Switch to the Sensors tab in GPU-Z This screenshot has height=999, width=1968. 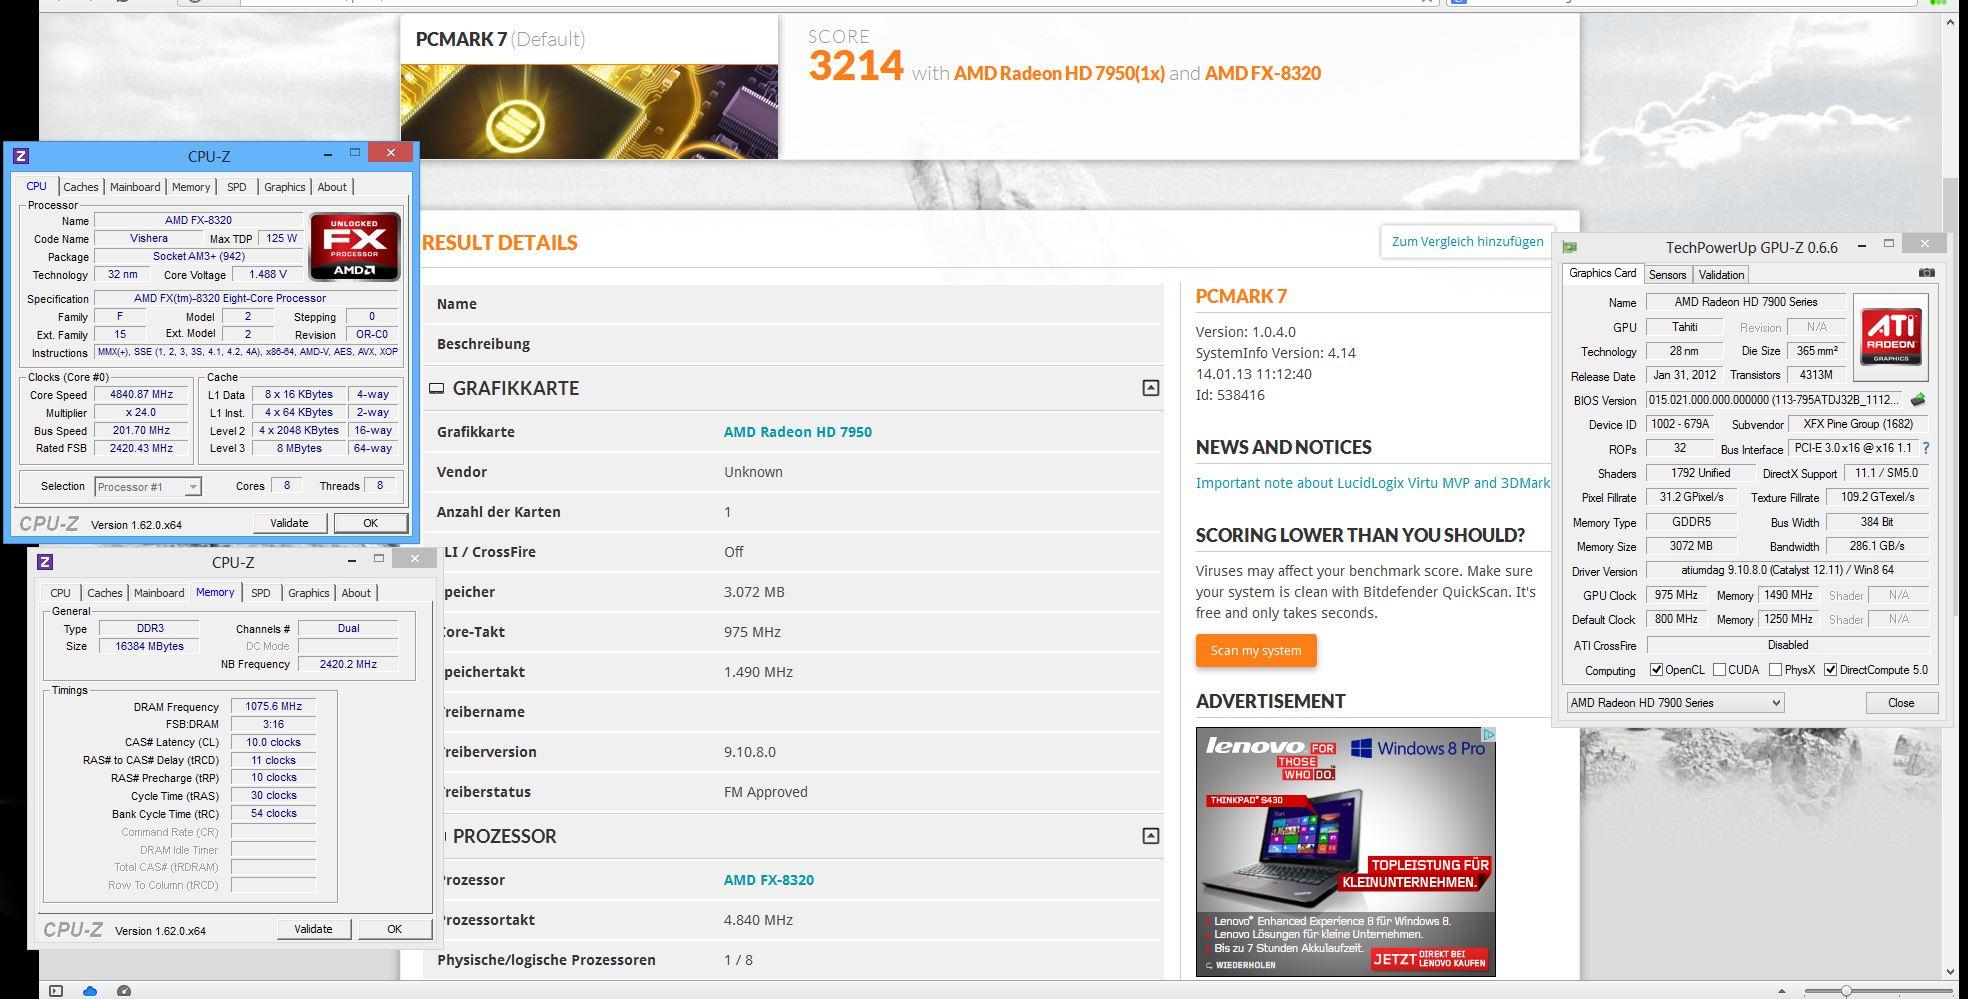1667,275
